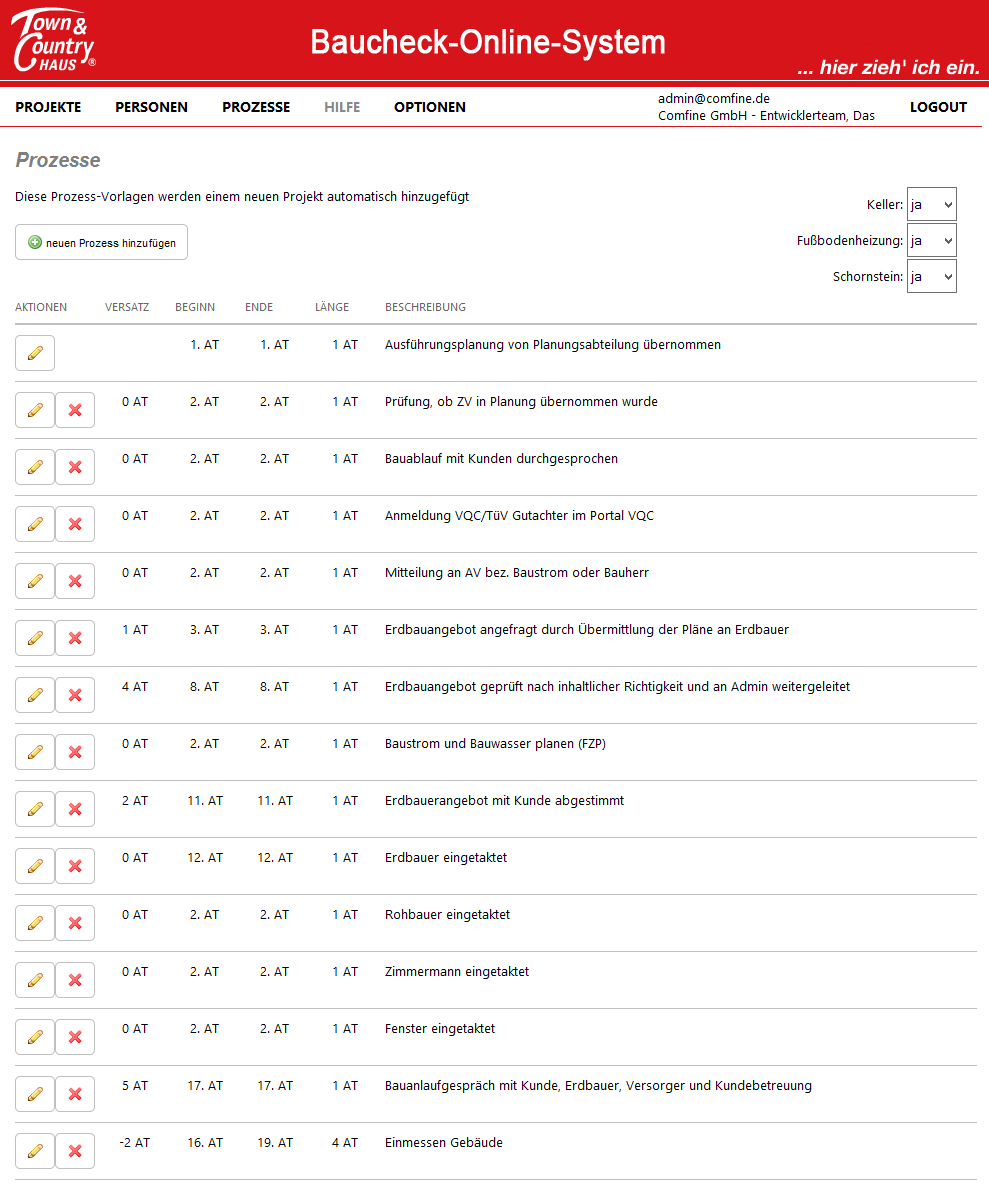Click the '-2 AT' Versatz value
The height and width of the screenshot is (1185, 989).
(134, 1143)
